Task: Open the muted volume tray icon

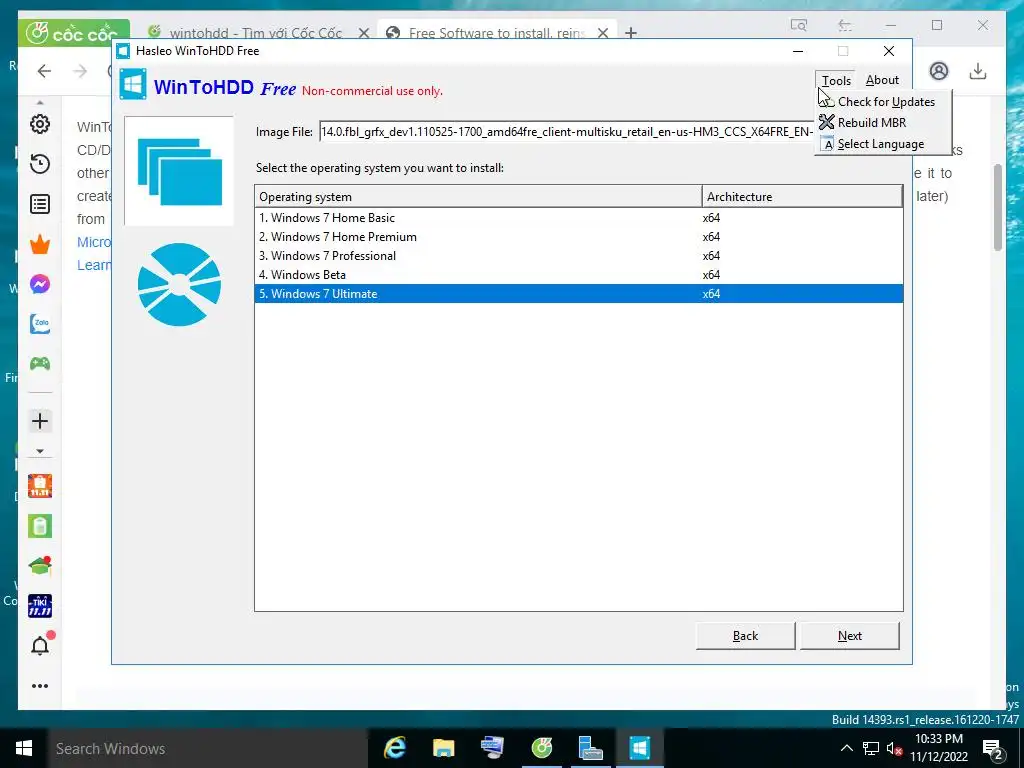Action: 895,748
